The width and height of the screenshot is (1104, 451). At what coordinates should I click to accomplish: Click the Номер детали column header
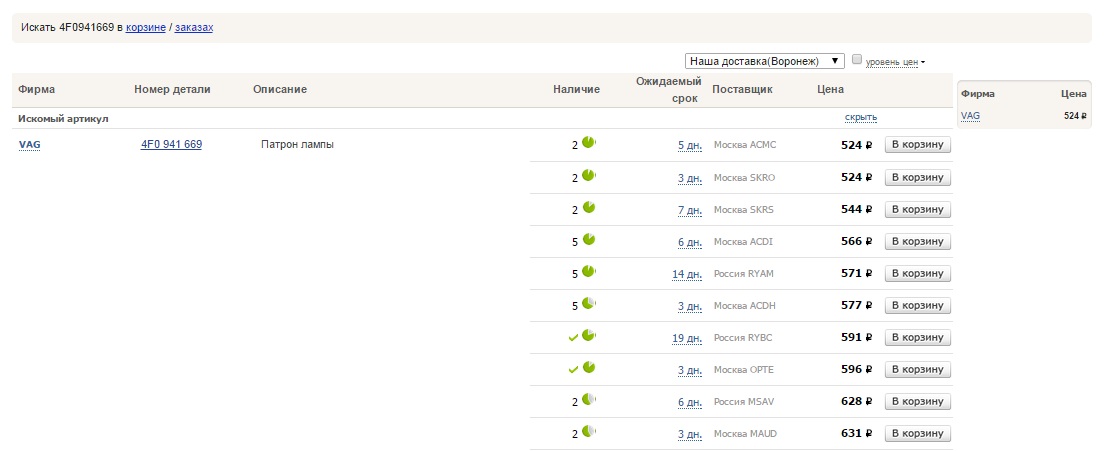pyautogui.click(x=172, y=89)
